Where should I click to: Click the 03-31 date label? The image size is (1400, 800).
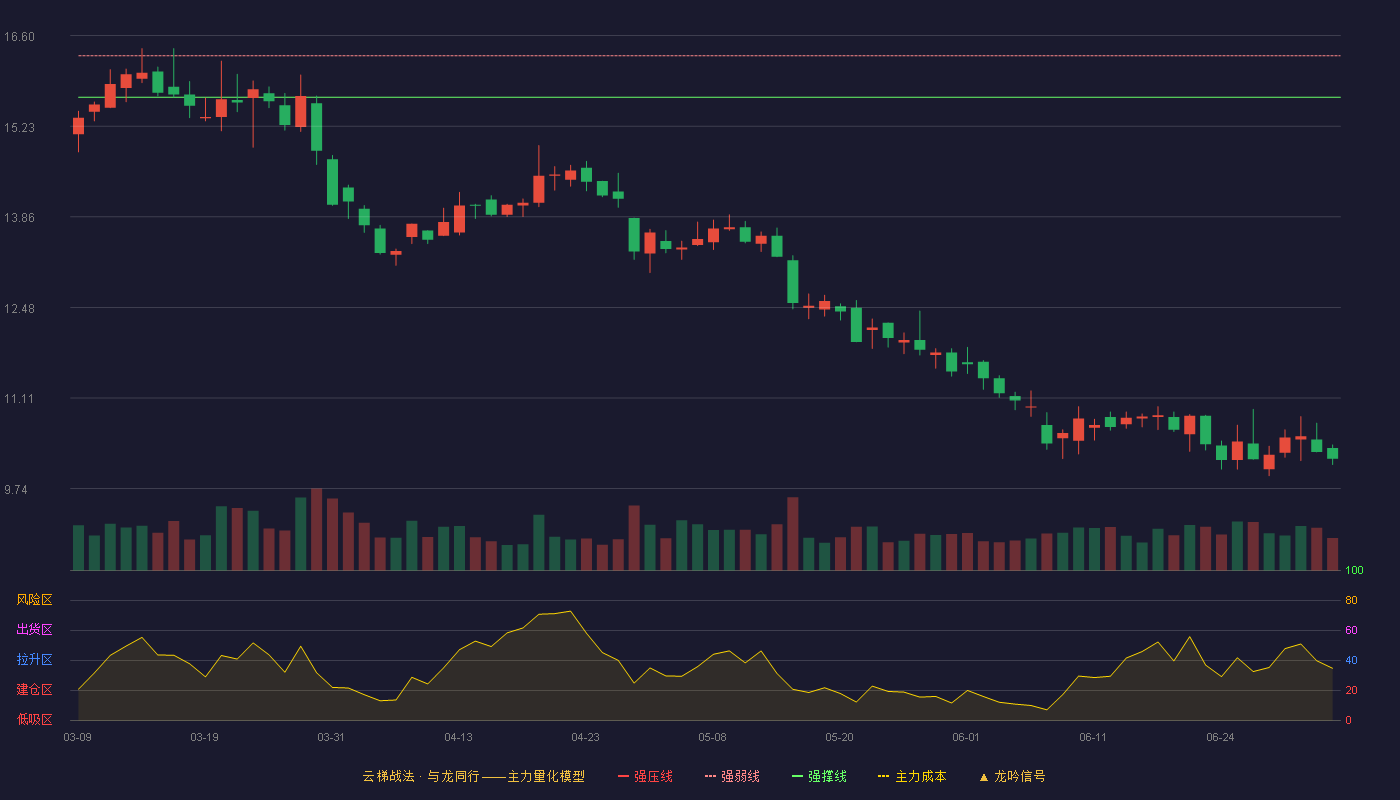331,737
